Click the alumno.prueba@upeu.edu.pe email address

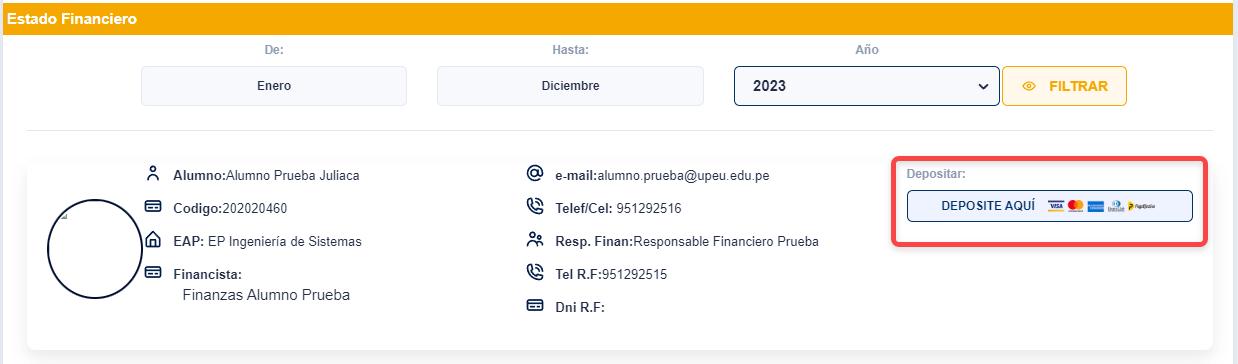683,175
